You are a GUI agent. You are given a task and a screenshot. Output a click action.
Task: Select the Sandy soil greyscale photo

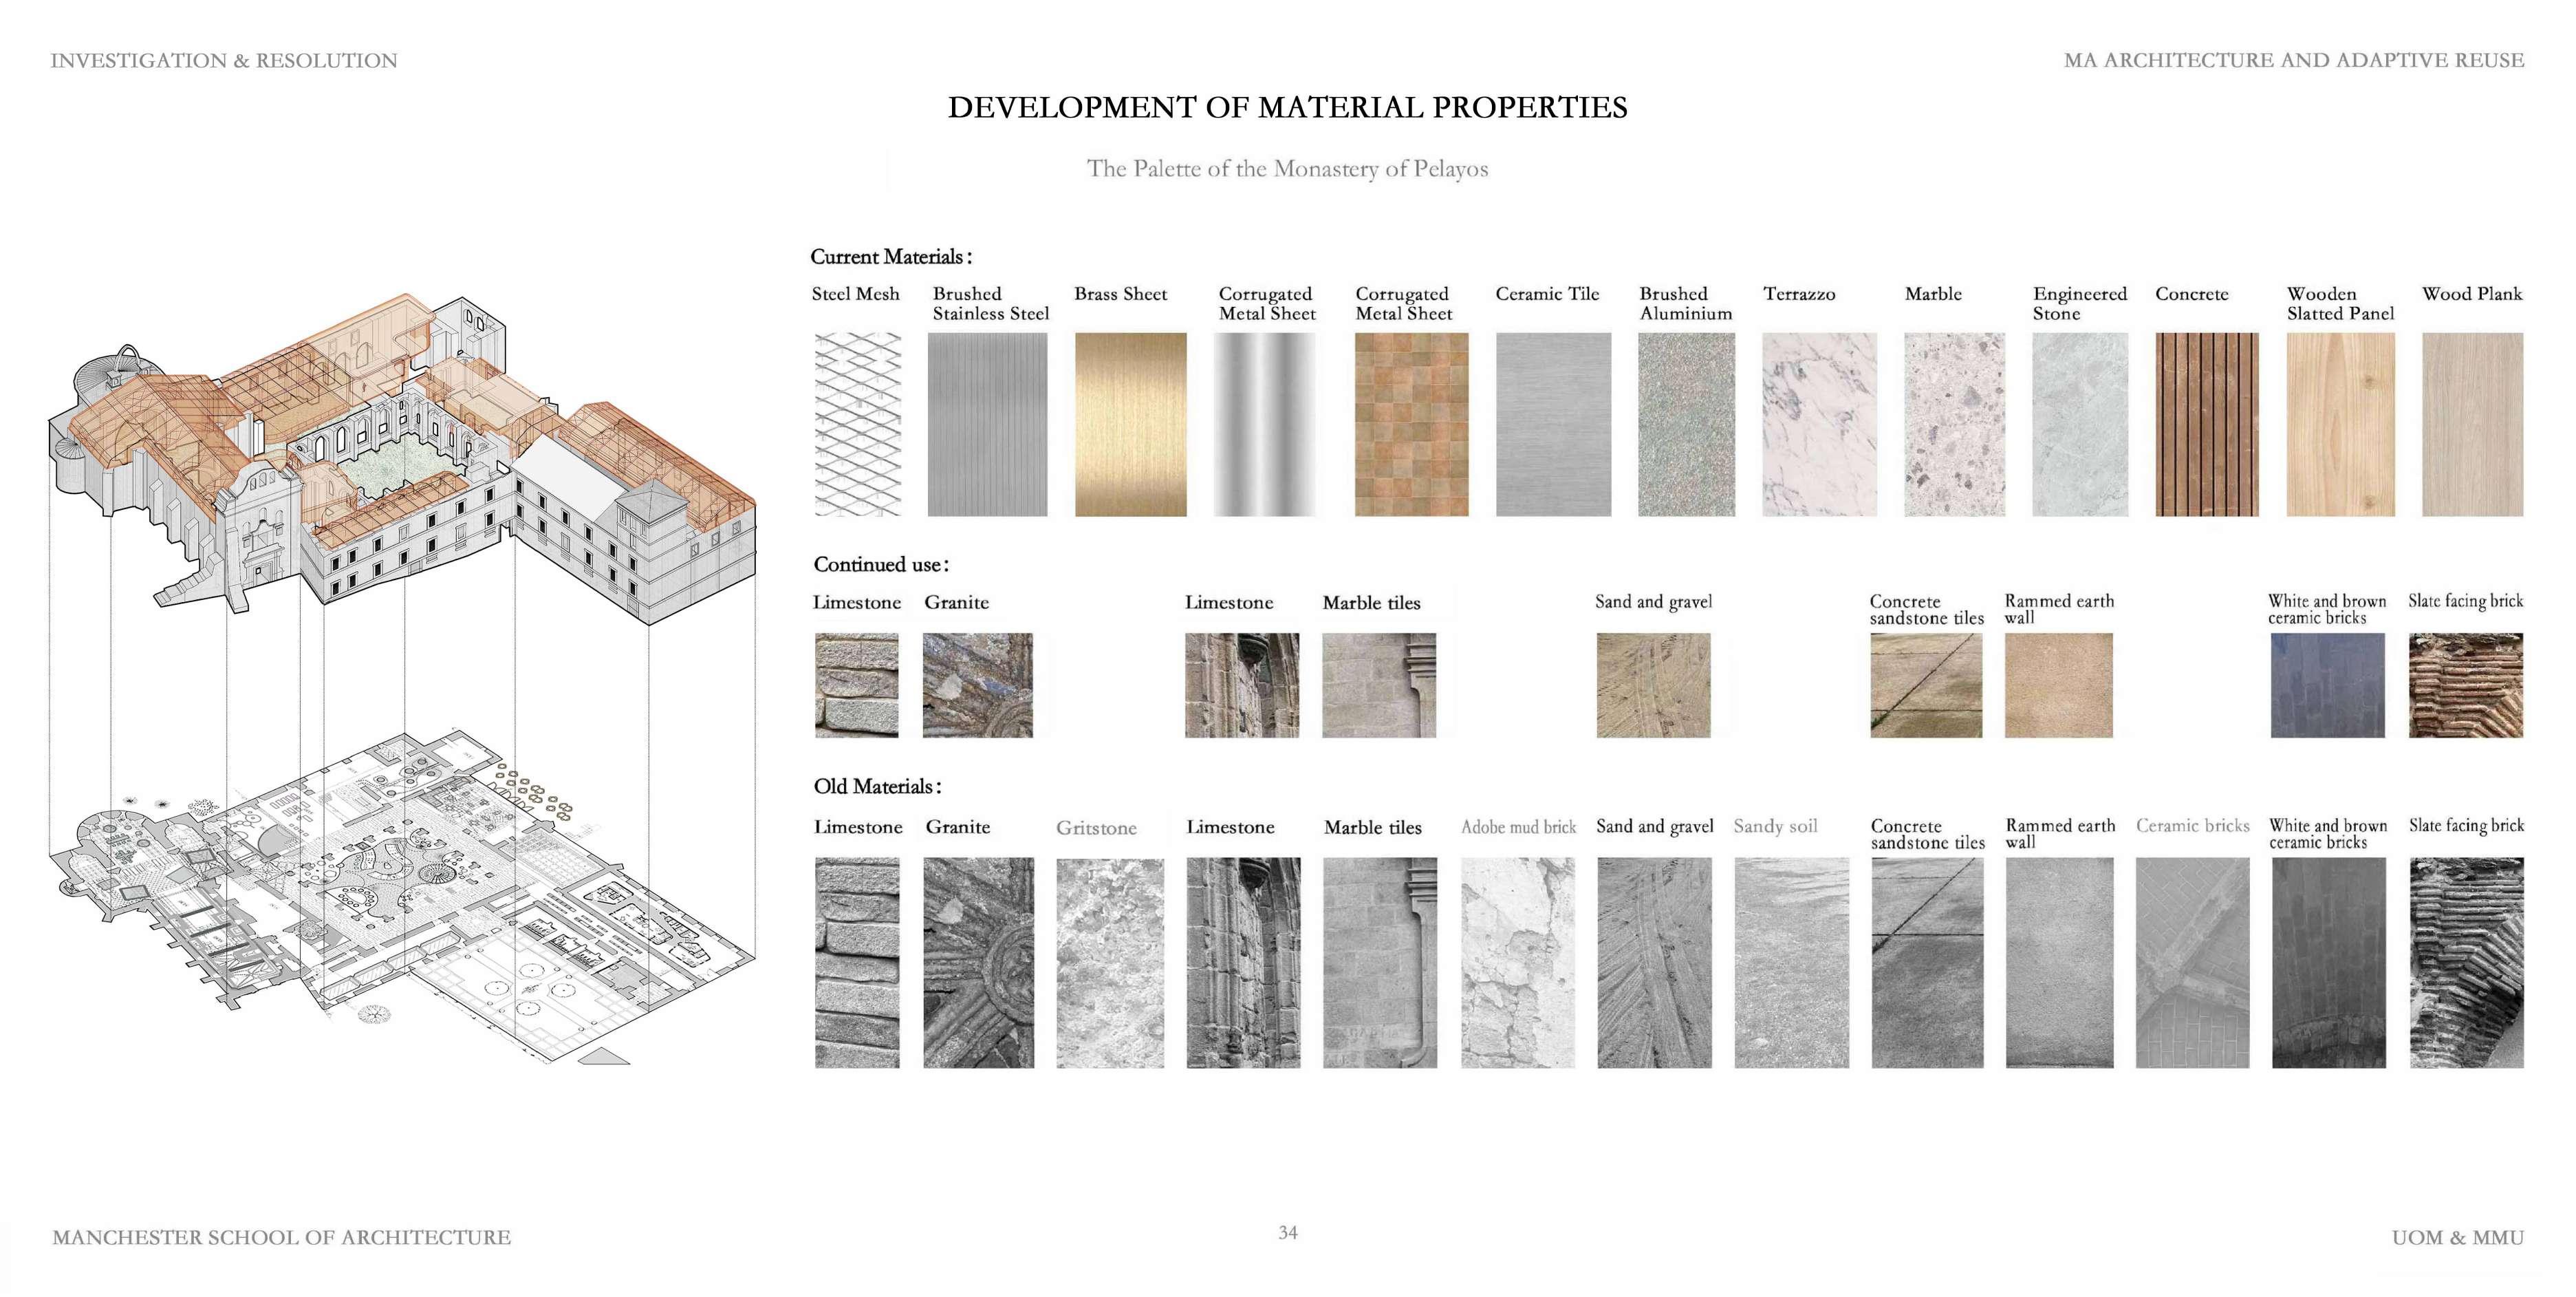[1791, 962]
